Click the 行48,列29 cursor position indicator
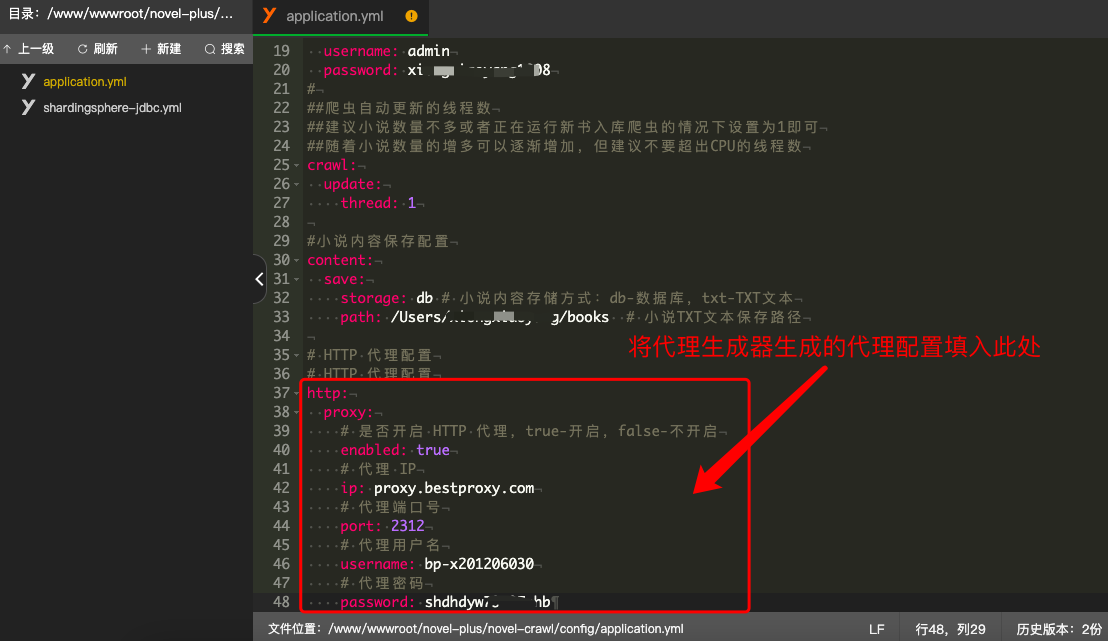Image resolution: width=1108 pixels, height=641 pixels. 950,629
